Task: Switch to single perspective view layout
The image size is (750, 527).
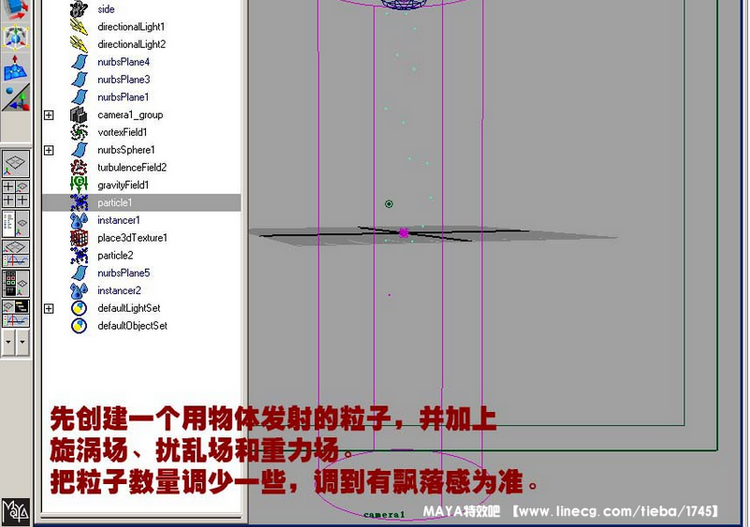Action: point(16,164)
